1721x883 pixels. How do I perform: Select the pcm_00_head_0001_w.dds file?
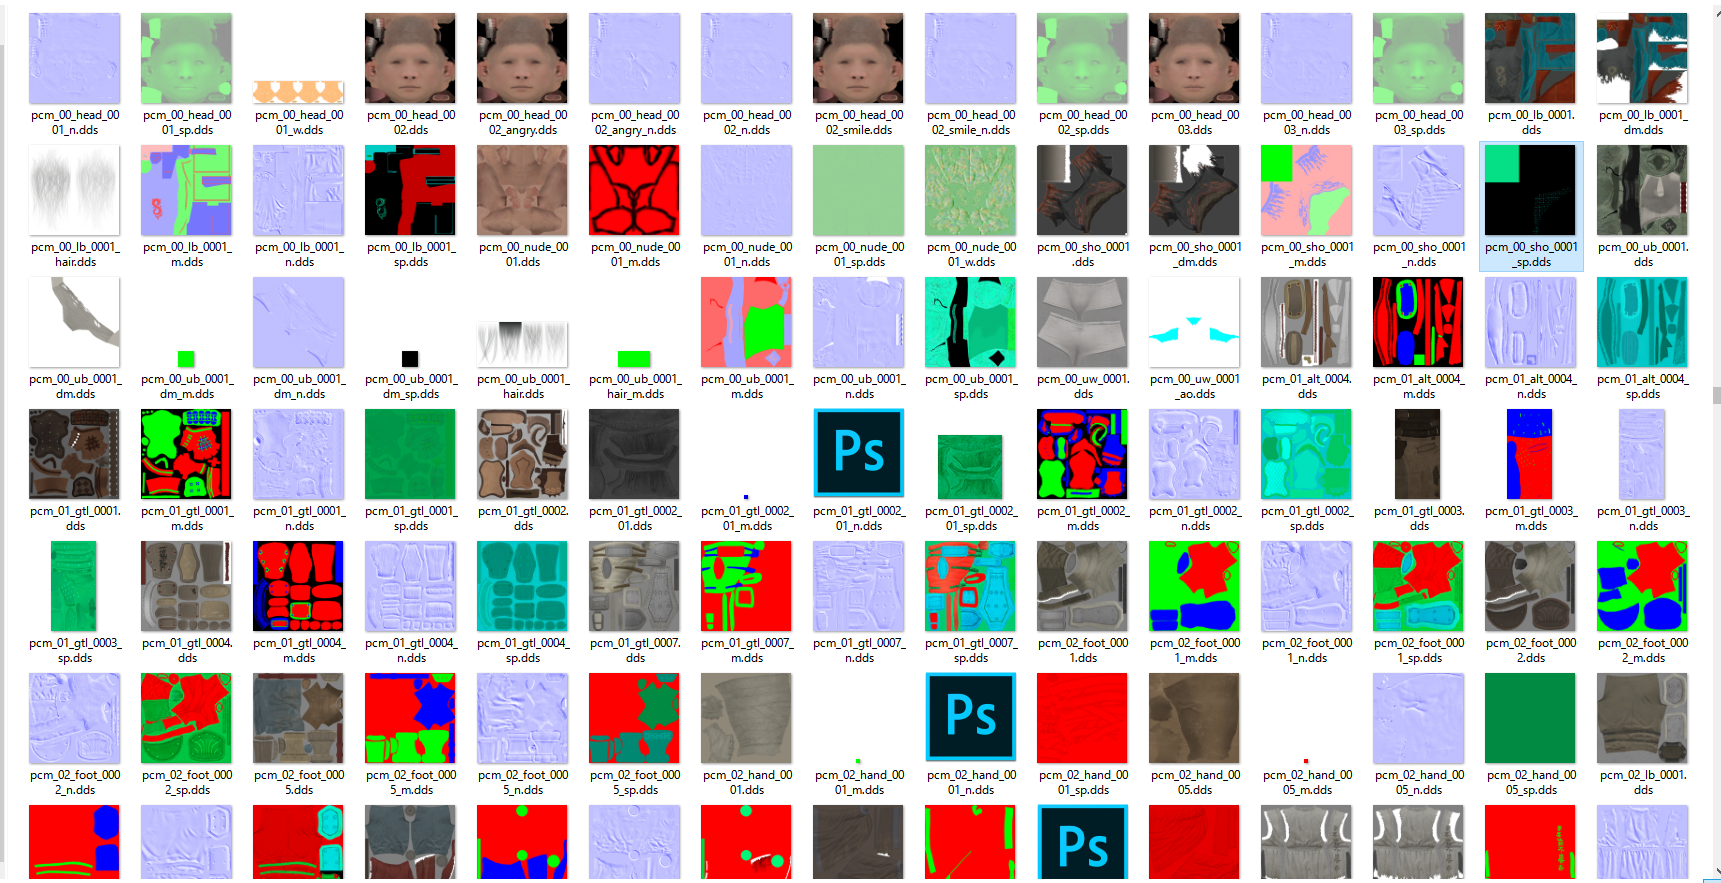(x=298, y=92)
